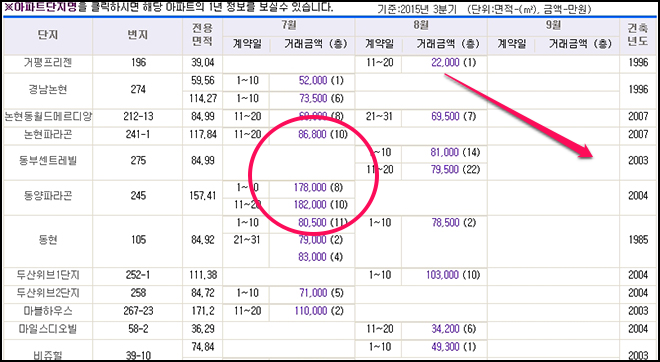Select the 171.2 area cell
The height and width of the screenshot is (362, 660).
[x=202, y=311]
